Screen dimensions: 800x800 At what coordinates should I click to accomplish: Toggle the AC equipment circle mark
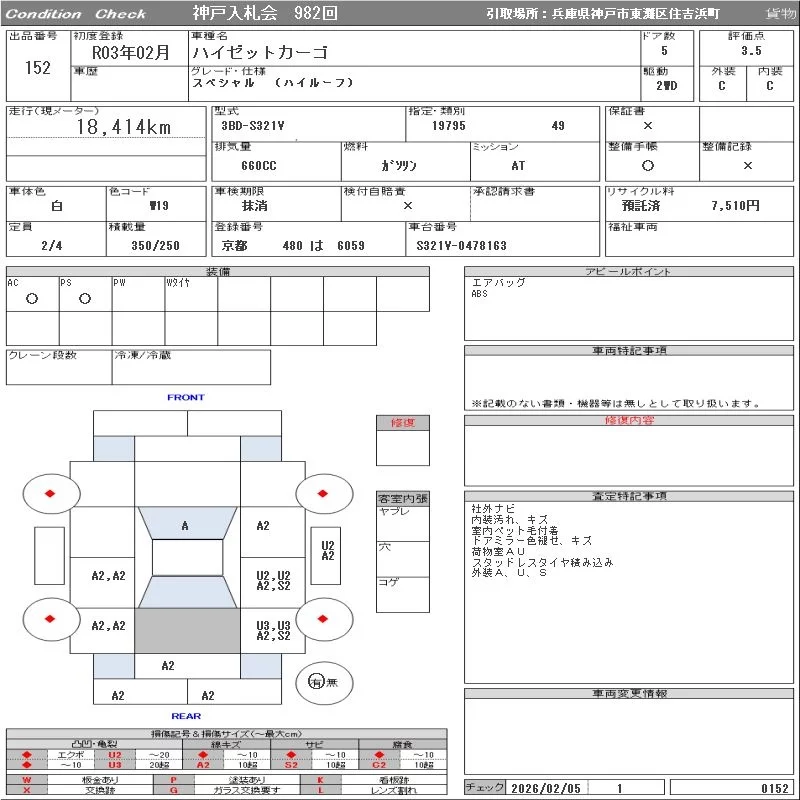32,299
